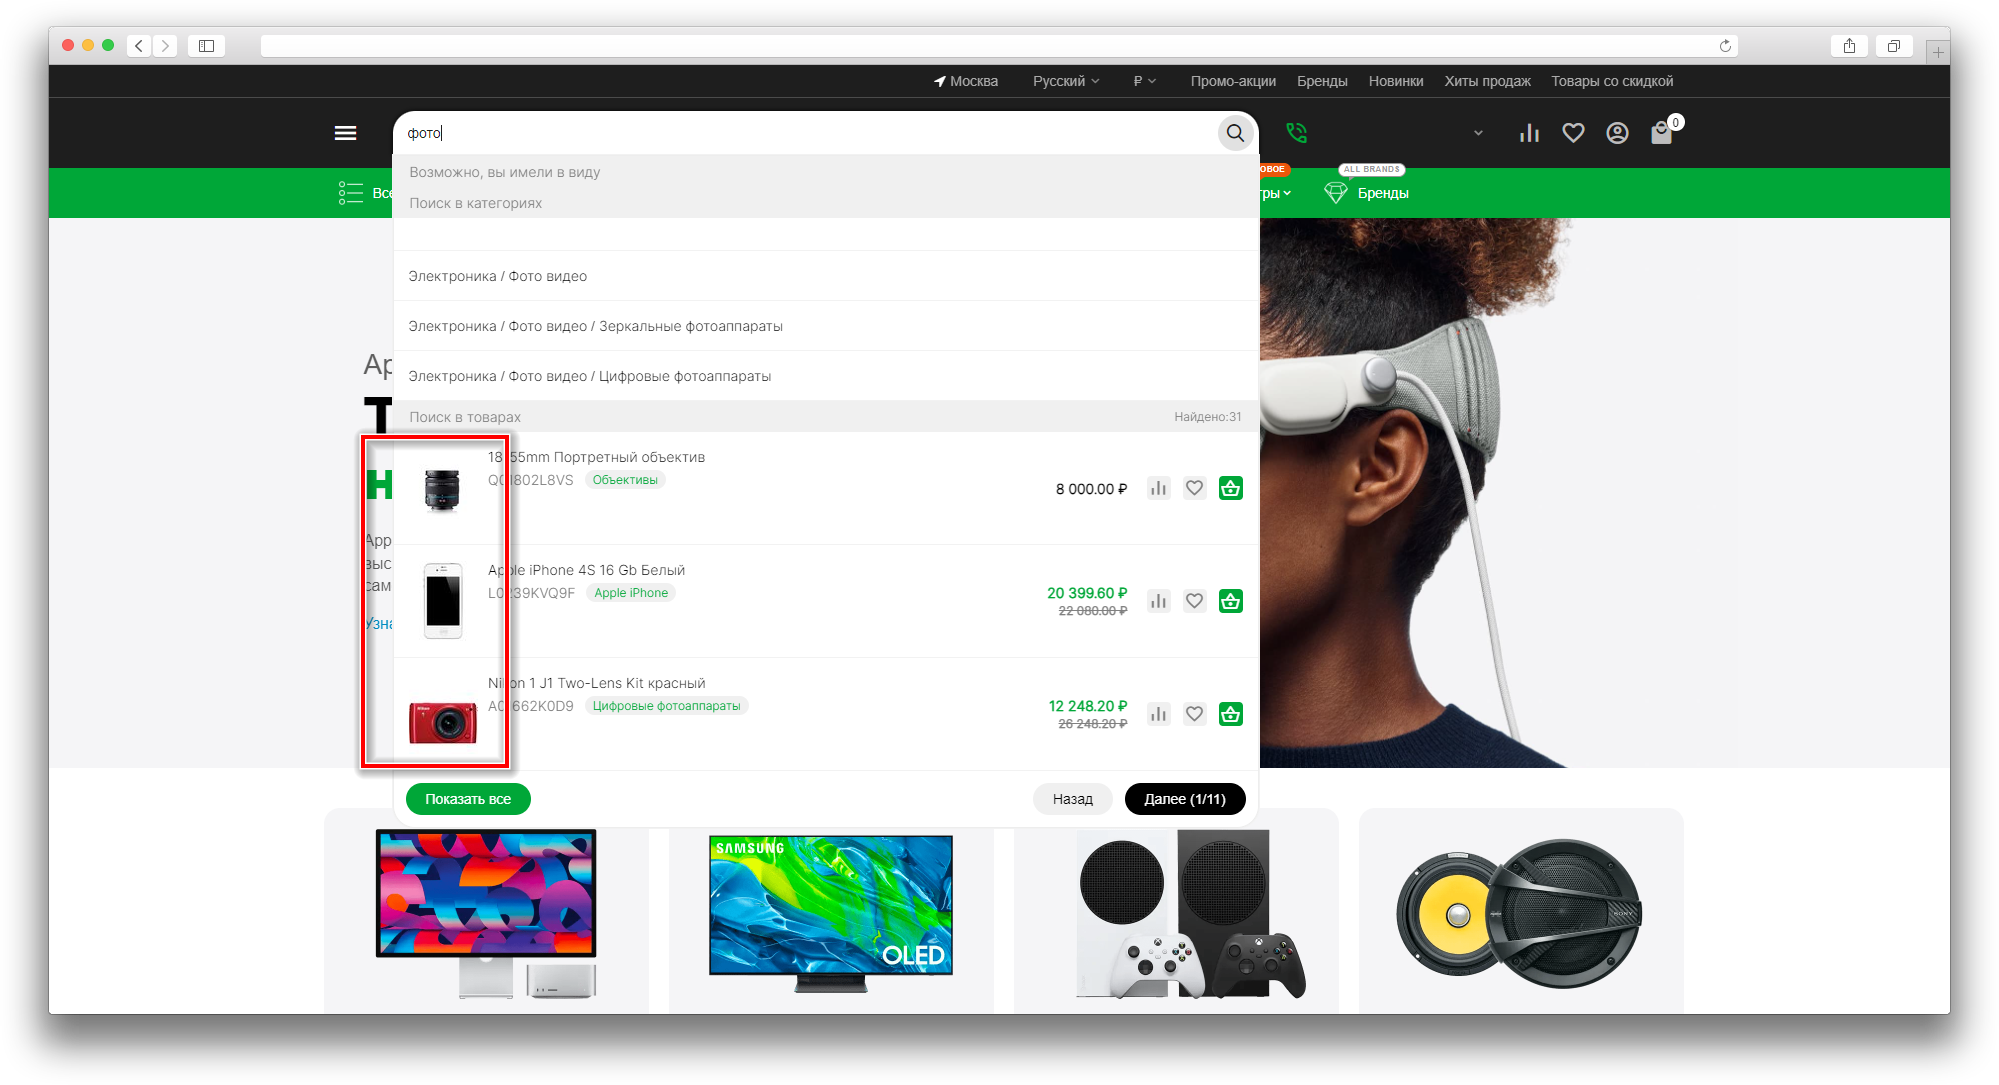
Task: Expand the chevron next to phone icon
Action: pyautogui.click(x=1478, y=133)
